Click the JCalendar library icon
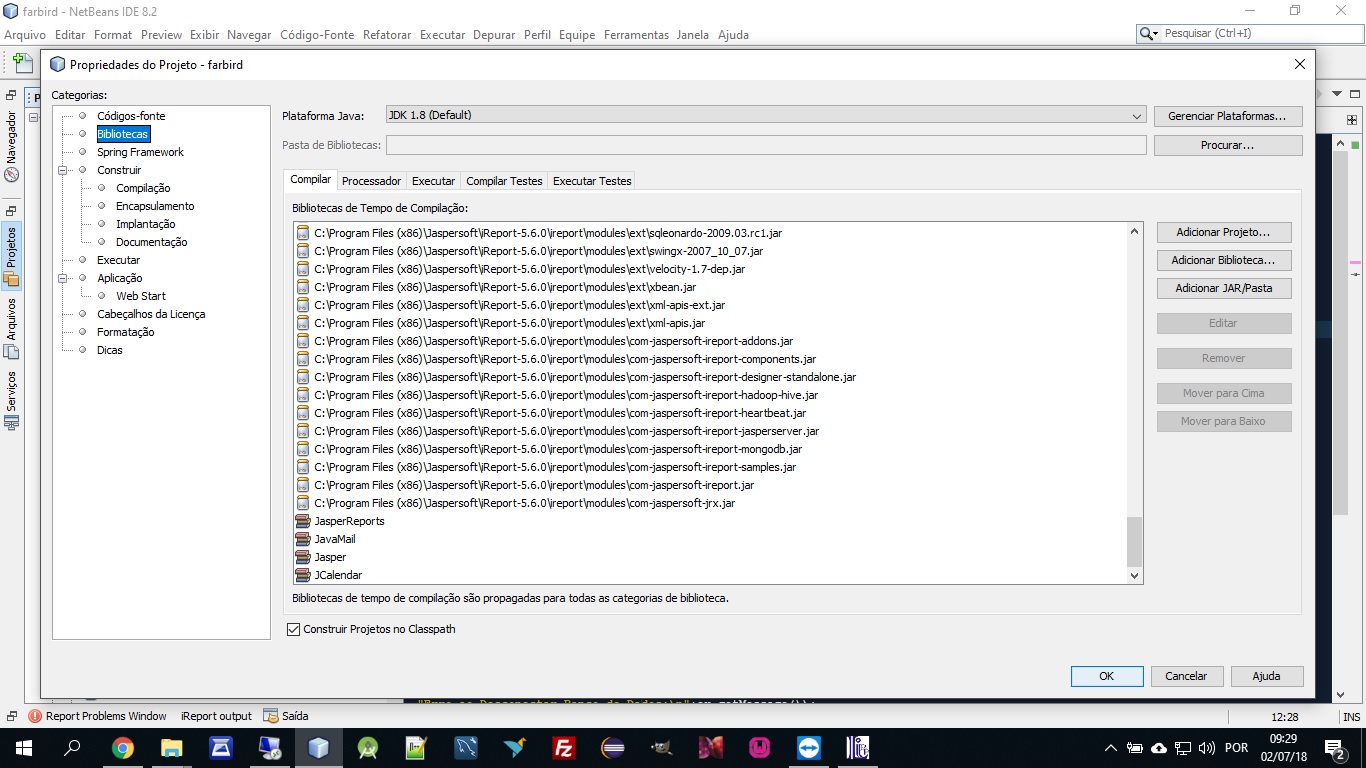This screenshot has height=768, width=1366. (x=303, y=575)
